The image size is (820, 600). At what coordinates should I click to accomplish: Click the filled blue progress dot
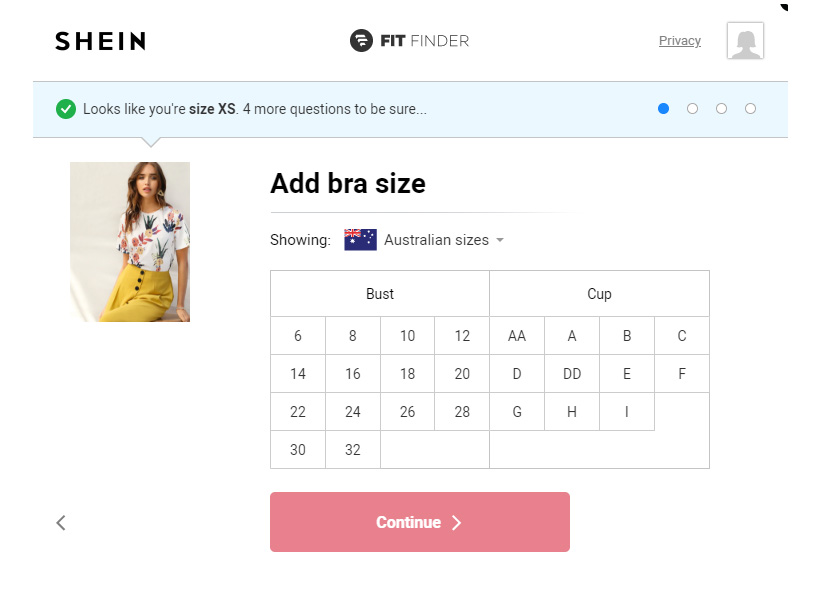tap(663, 108)
